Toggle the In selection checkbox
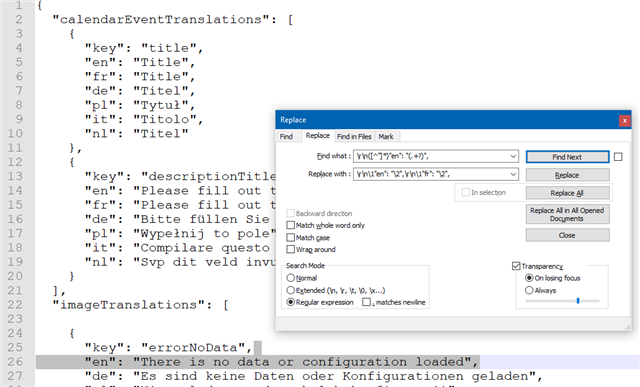The height and width of the screenshot is (387, 640). [x=465, y=192]
